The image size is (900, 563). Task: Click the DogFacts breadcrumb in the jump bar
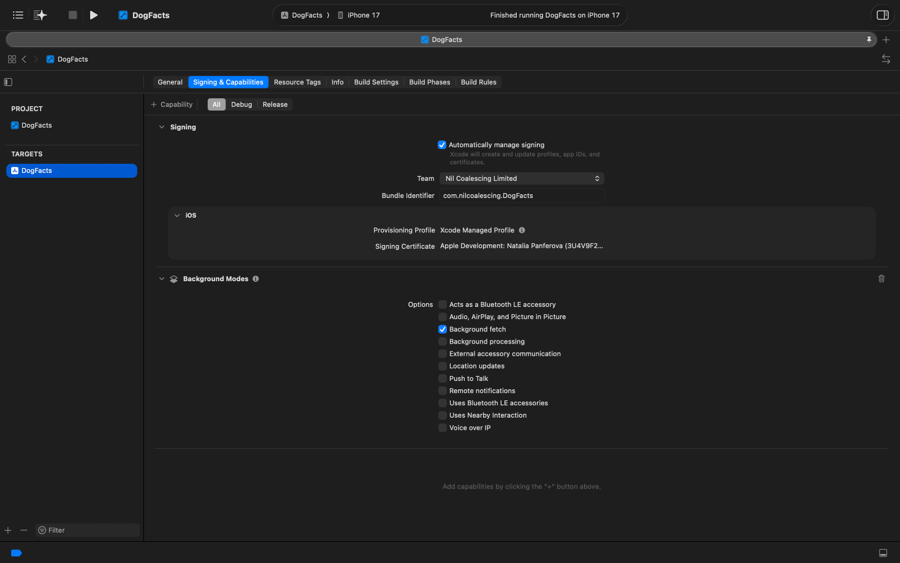67,59
